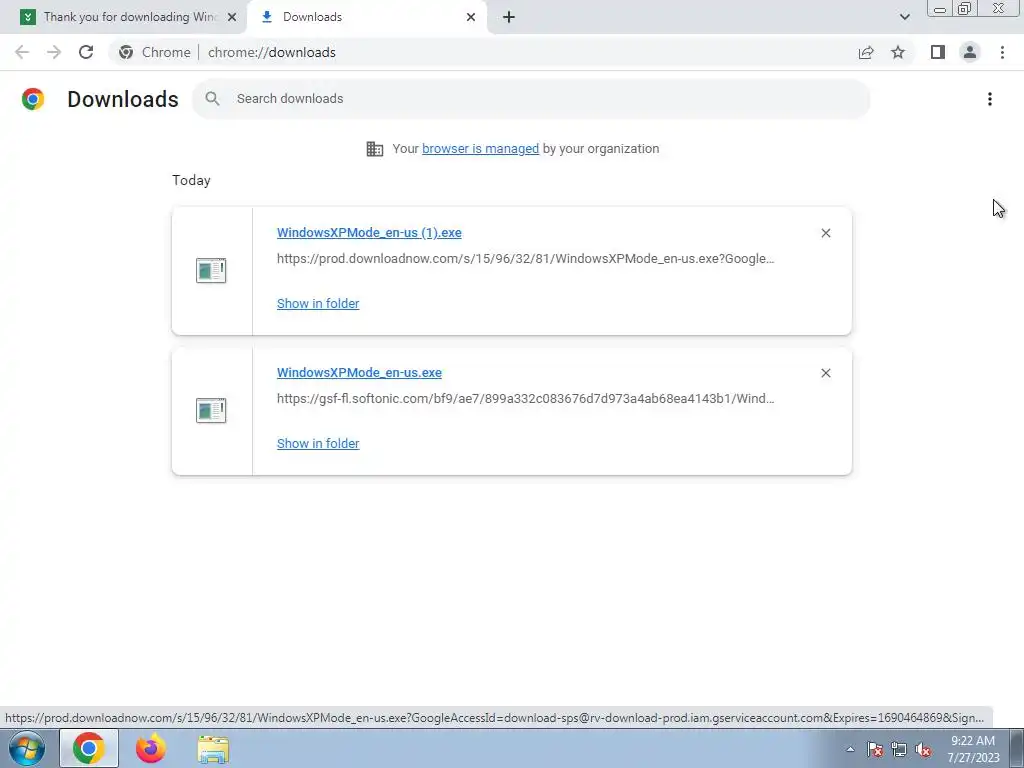Go back to previous page
The width and height of the screenshot is (1024, 768).
pyautogui.click(x=22, y=52)
